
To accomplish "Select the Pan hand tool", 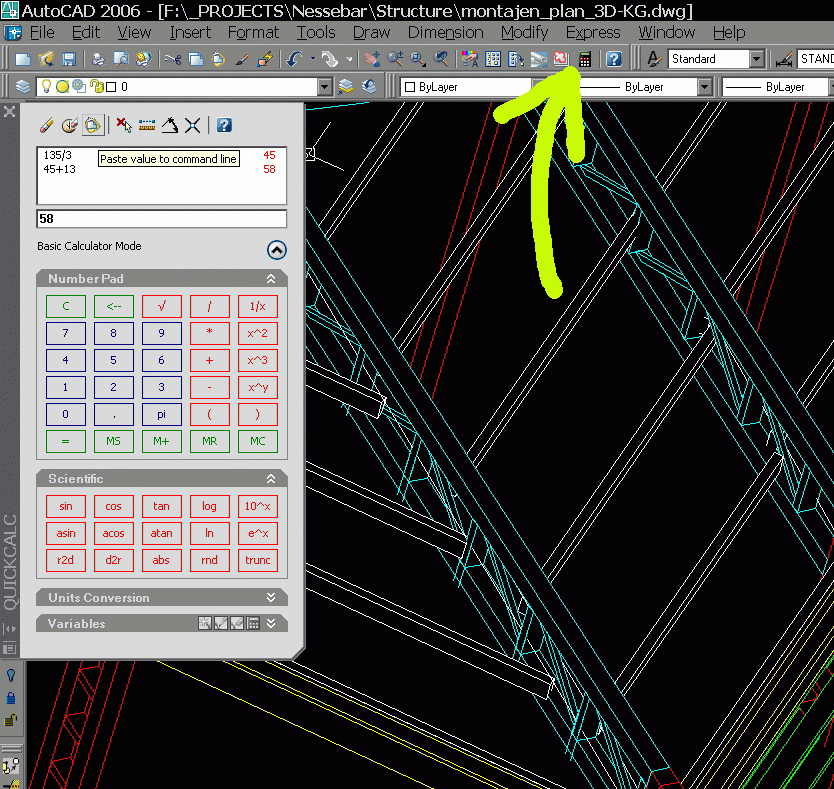I will click(x=372, y=59).
